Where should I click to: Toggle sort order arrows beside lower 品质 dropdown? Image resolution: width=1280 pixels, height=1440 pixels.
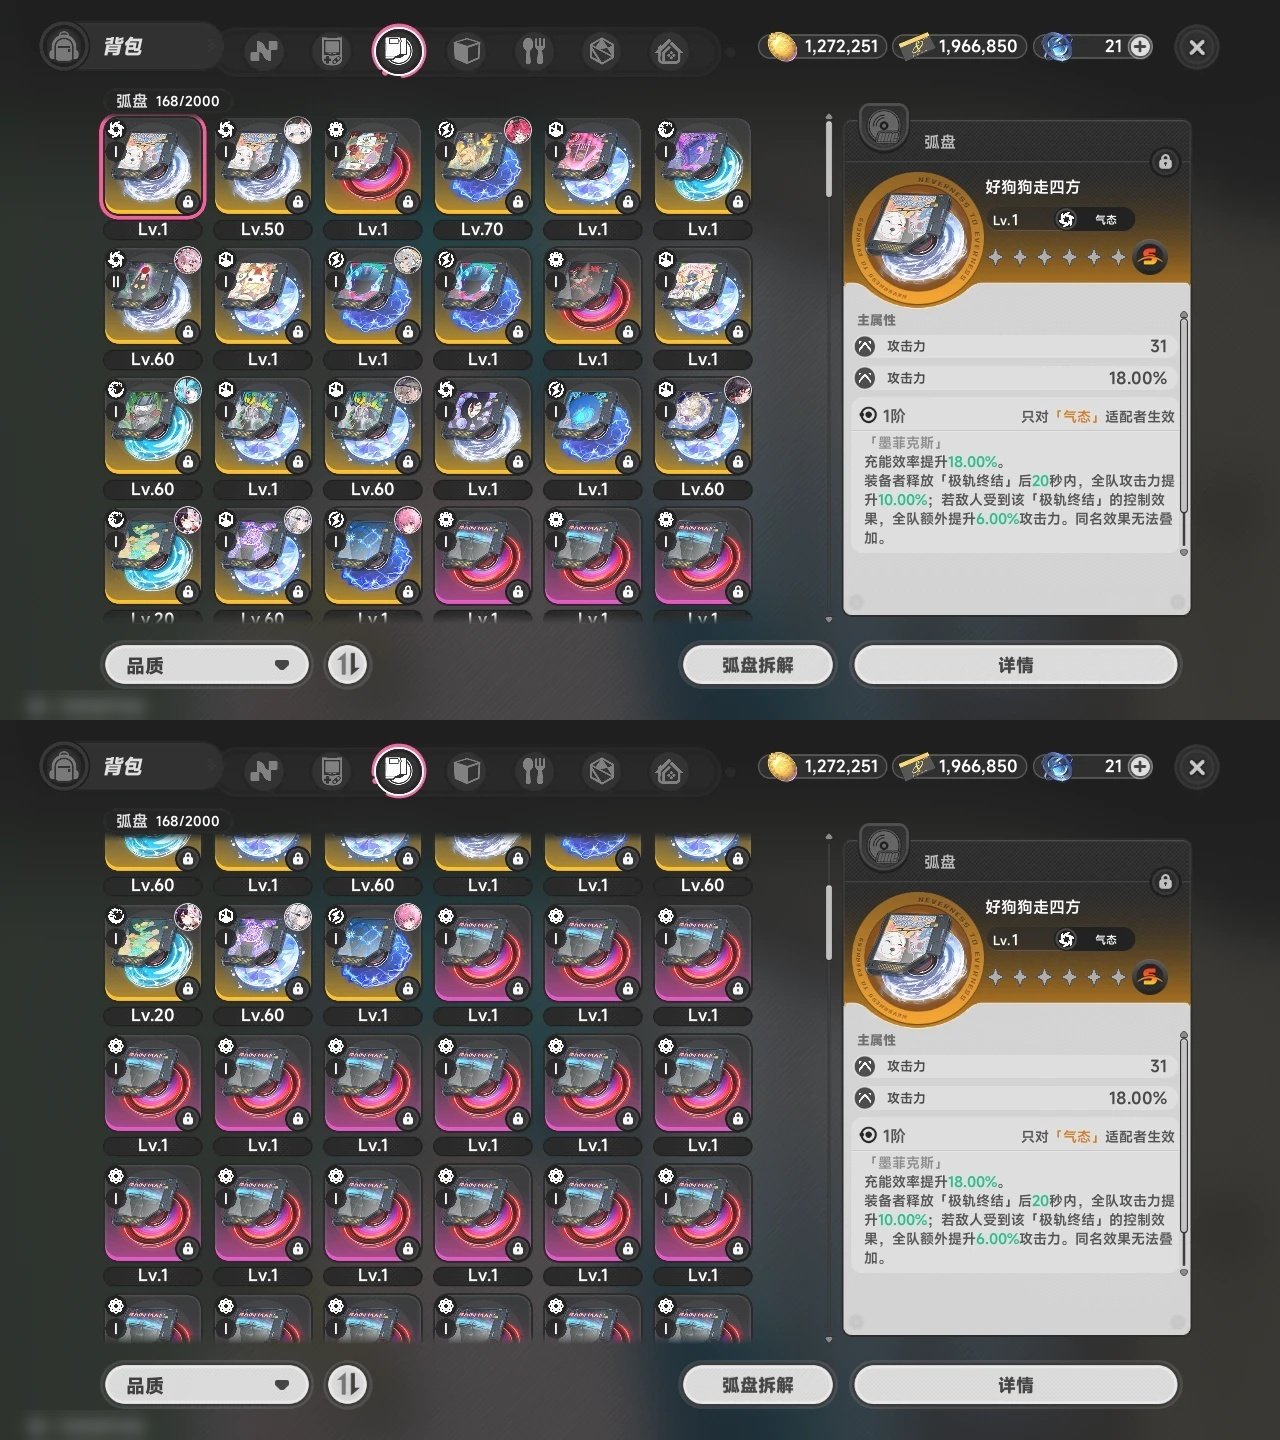coord(348,1385)
